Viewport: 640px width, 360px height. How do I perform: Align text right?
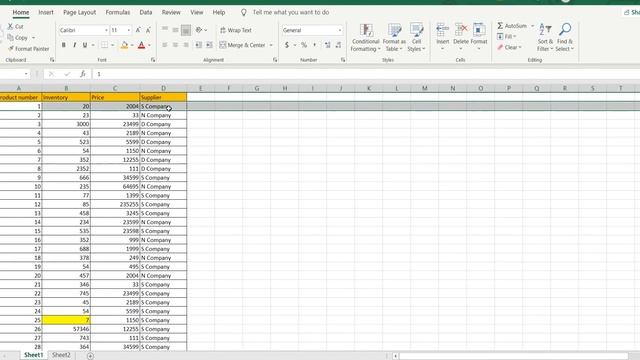[186, 45]
